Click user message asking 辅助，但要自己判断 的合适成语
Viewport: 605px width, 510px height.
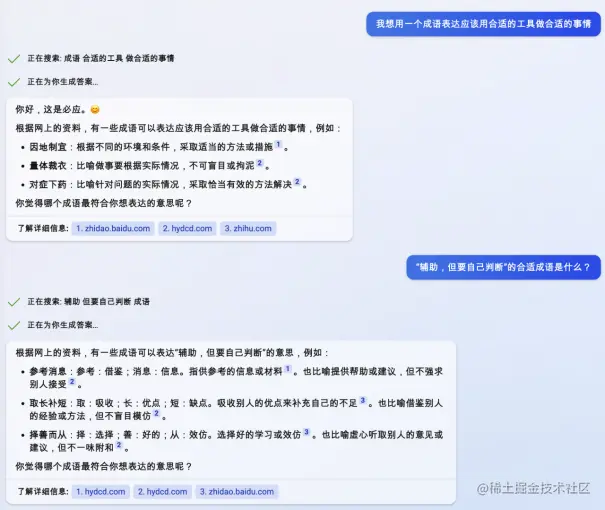point(504,267)
